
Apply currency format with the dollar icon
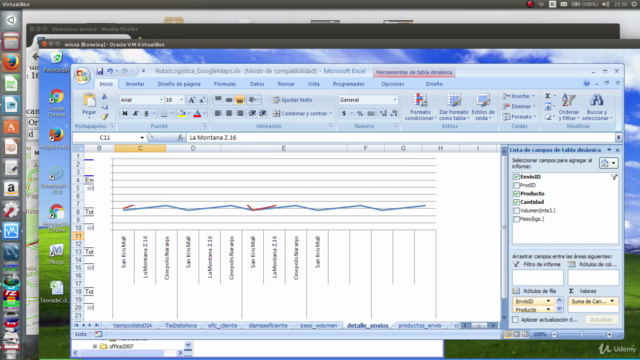[x=344, y=113]
